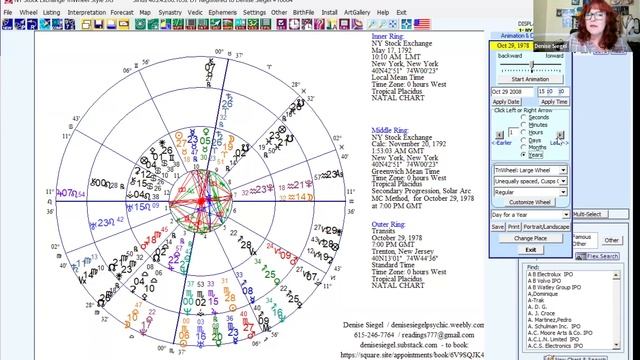Click the Customize Wheel button

530,202
